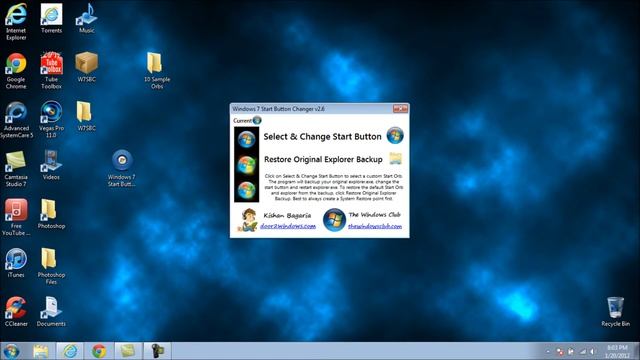Click the Current start orb preview
Viewport: 640px width, 360px height.
click(x=257, y=120)
